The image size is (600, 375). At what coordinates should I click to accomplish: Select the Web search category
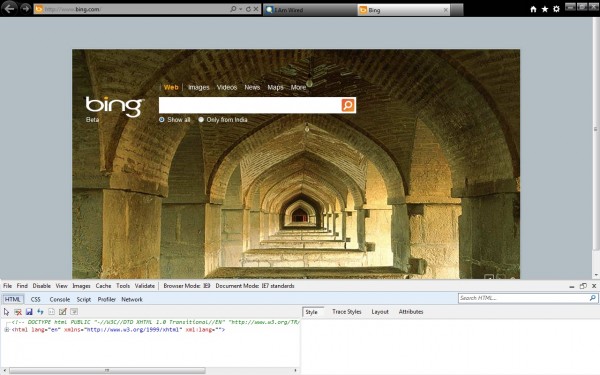[x=171, y=87]
